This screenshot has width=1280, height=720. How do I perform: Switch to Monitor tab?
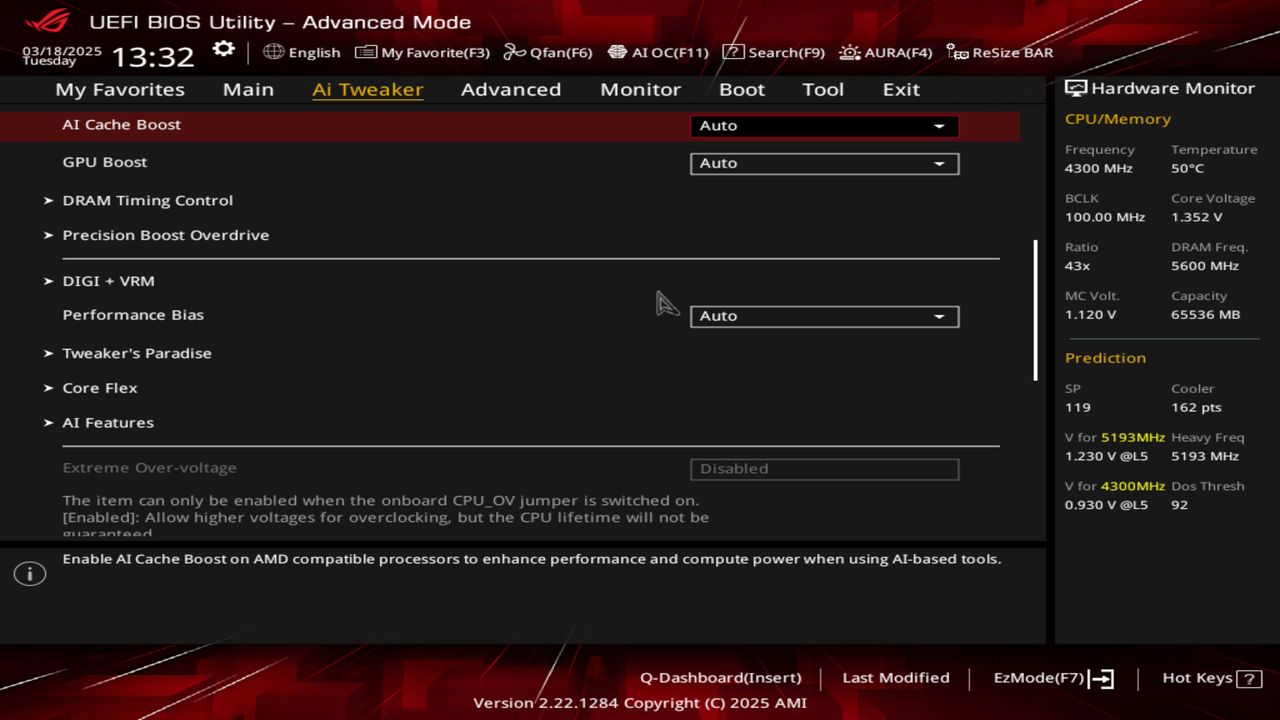coord(640,89)
